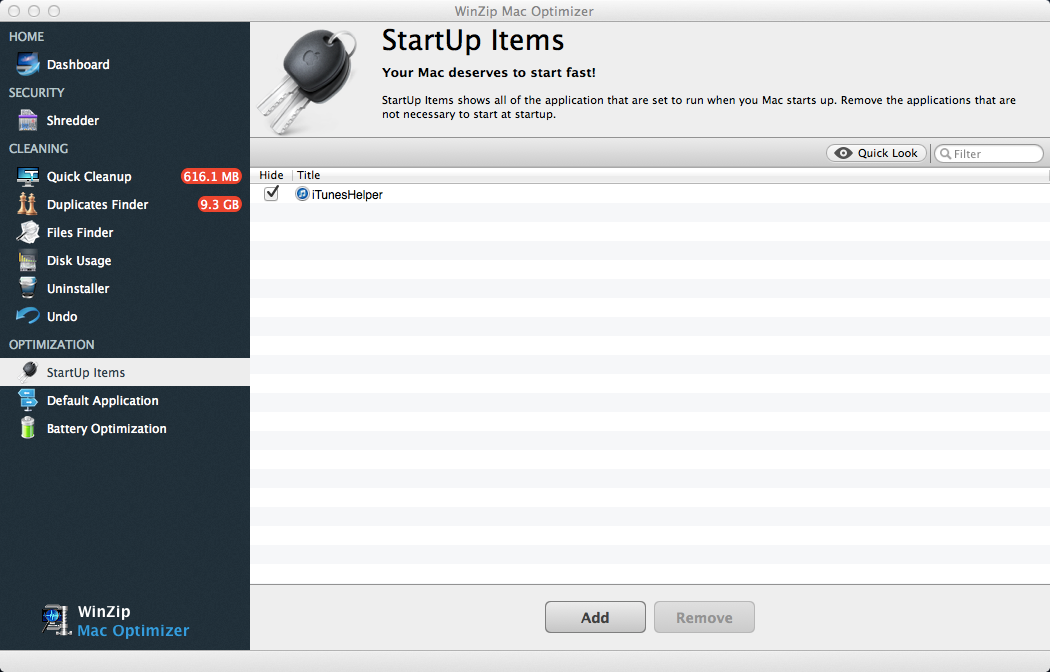This screenshot has width=1050, height=672.
Task: Click the Default Application signpost icon
Action: pyautogui.click(x=28, y=401)
